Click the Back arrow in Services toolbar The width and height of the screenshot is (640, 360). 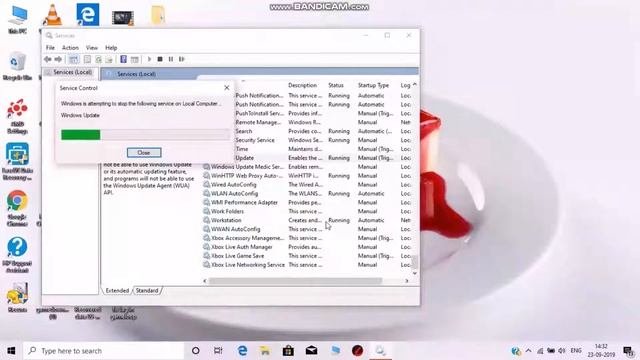coord(48,59)
